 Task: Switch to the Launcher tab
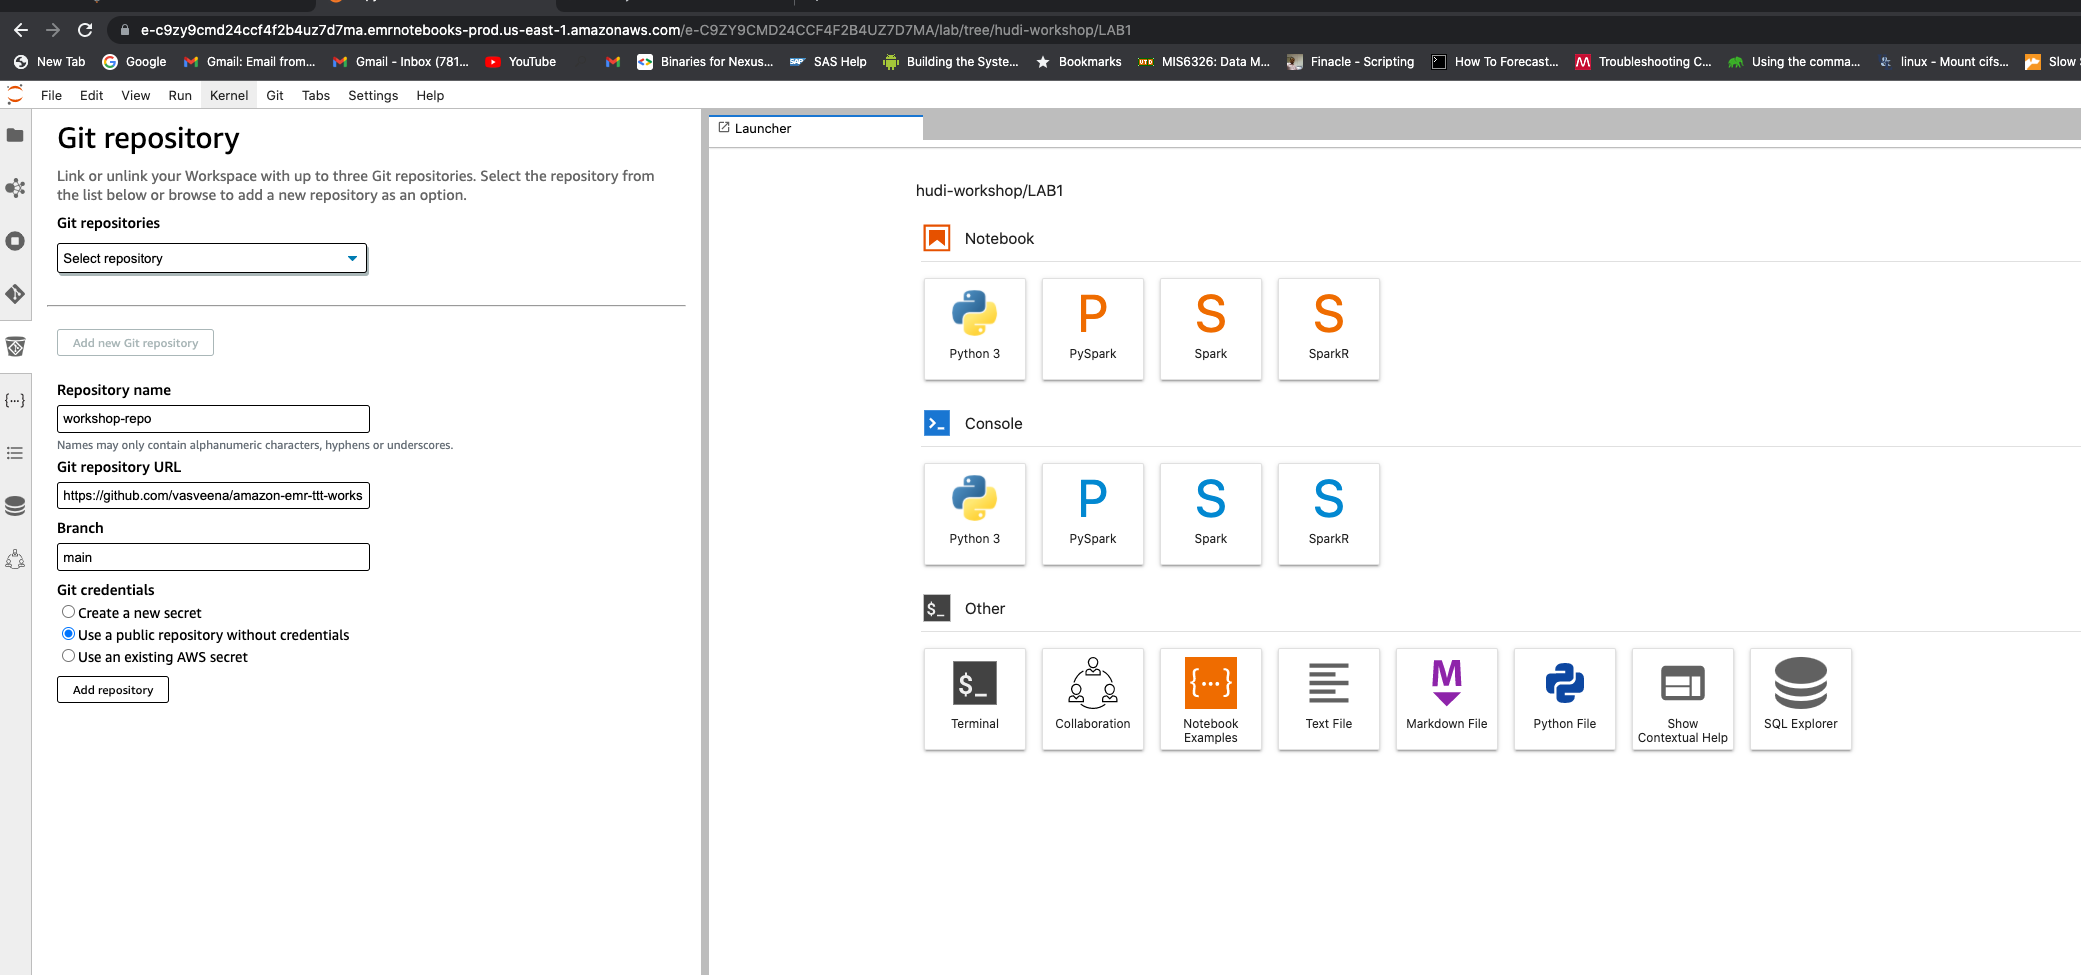[x=815, y=128]
